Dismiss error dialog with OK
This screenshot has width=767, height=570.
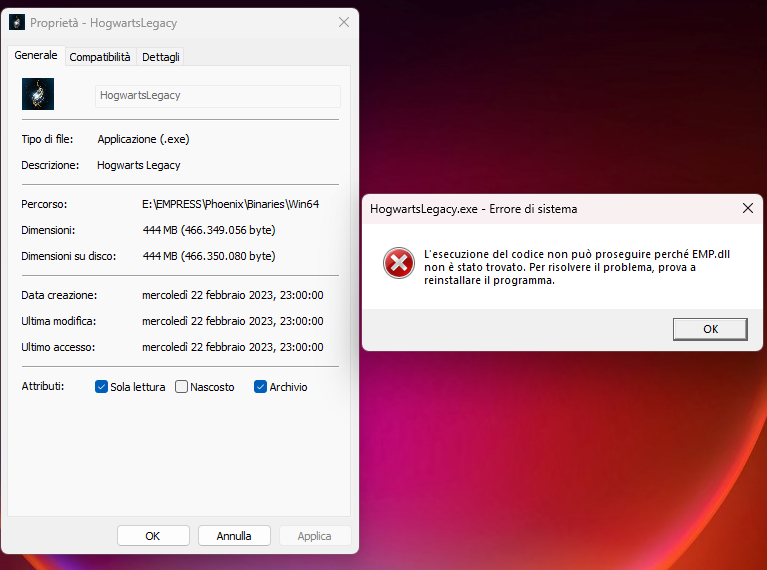pyautogui.click(x=710, y=329)
